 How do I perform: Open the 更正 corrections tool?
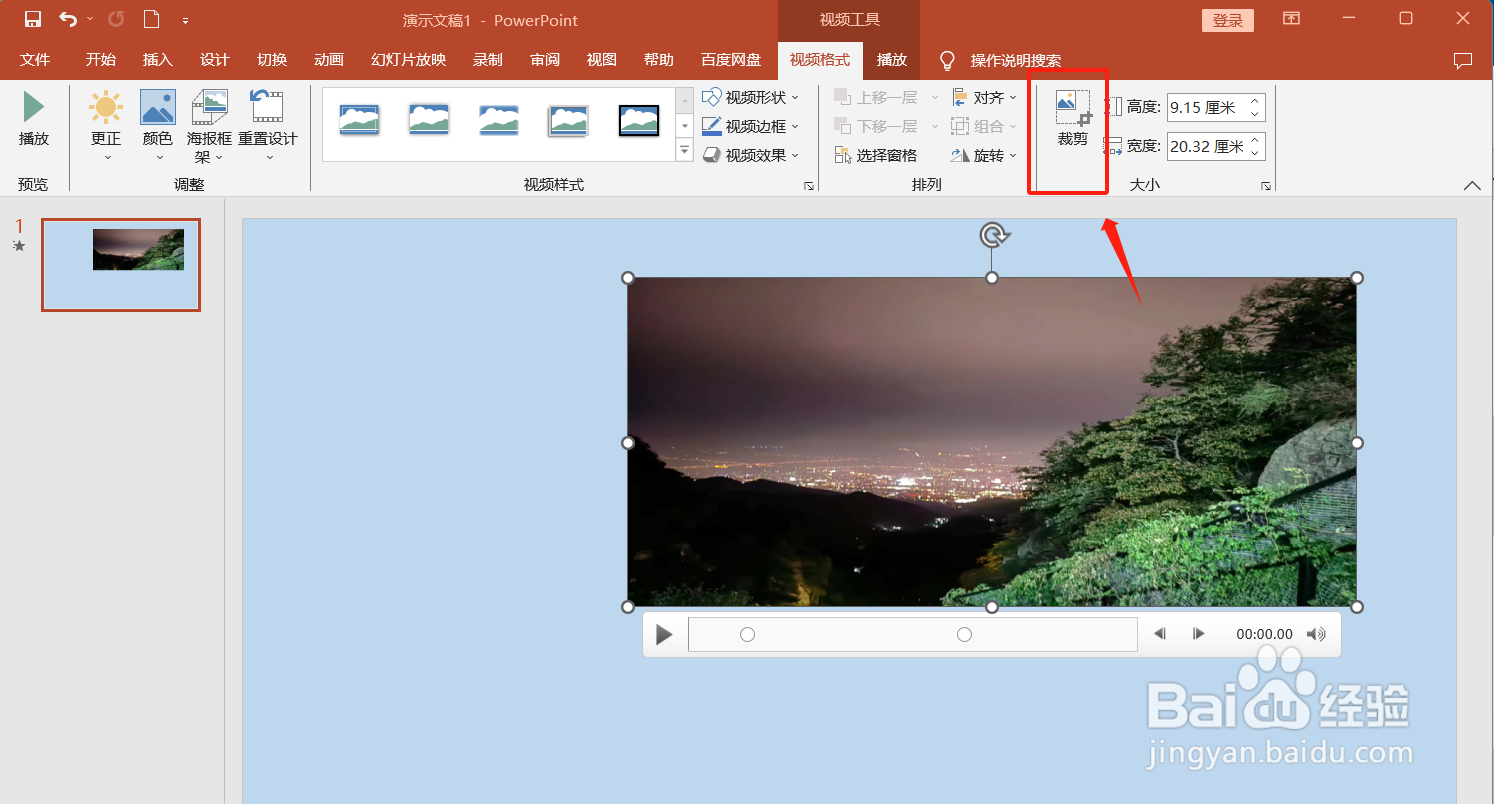click(x=105, y=125)
